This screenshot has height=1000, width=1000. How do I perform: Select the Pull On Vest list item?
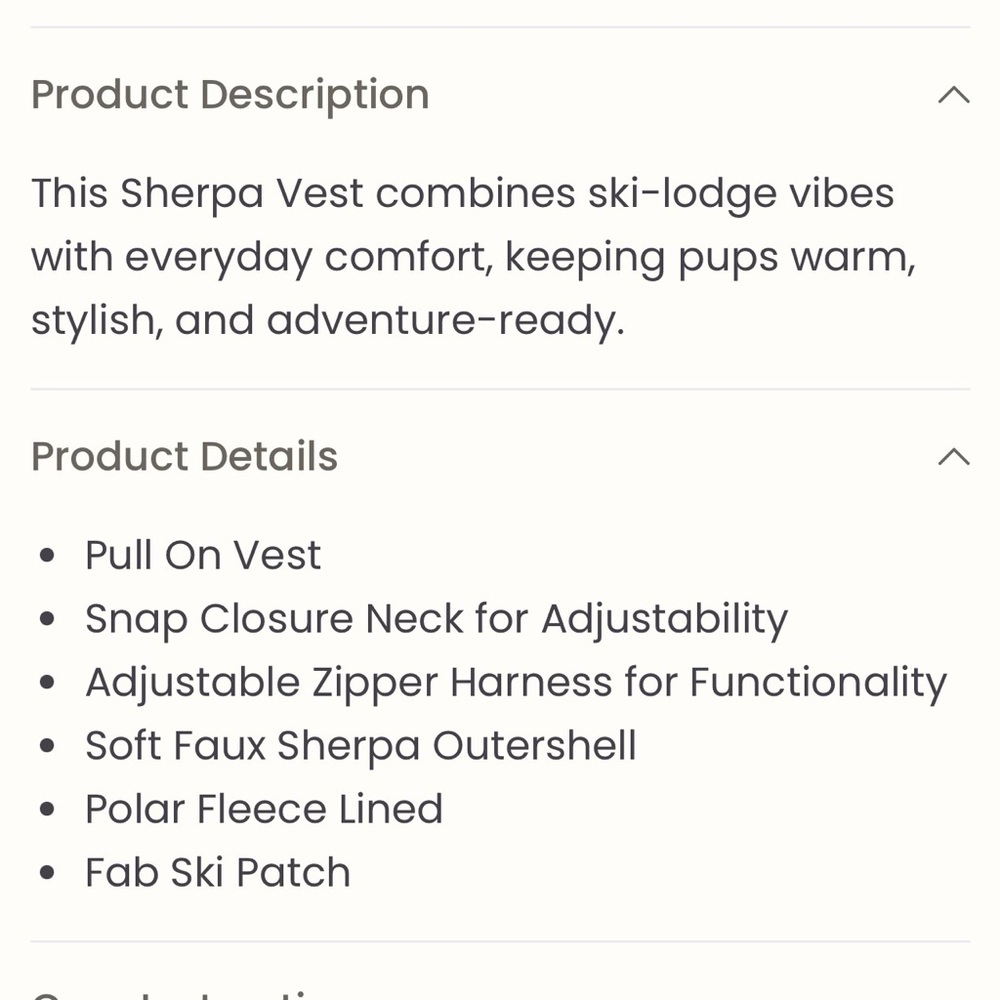tap(203, 555)
